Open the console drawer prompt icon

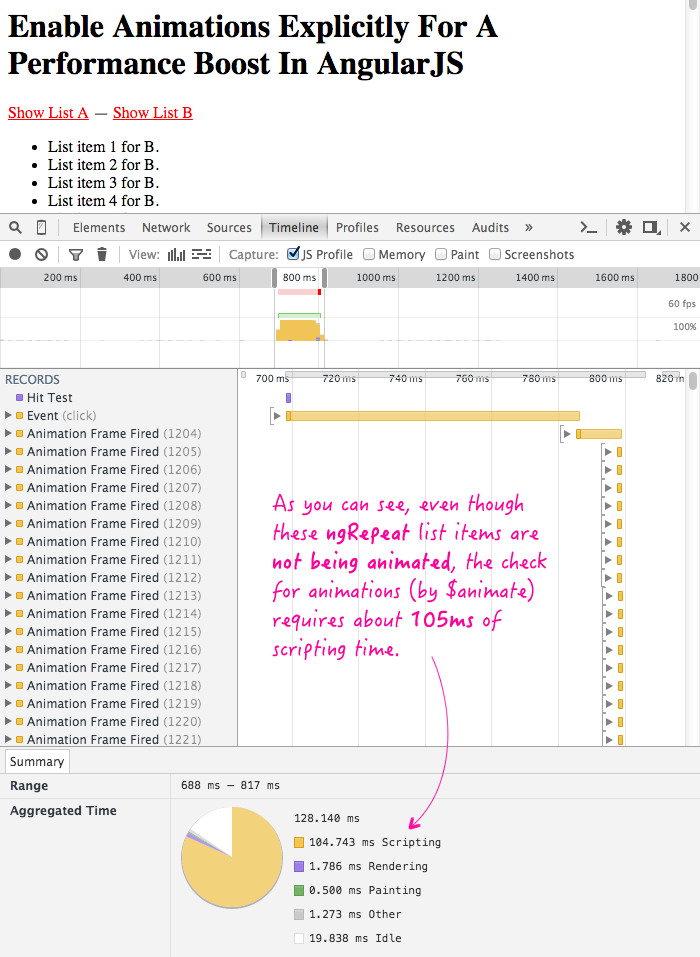tap(588, 228)
